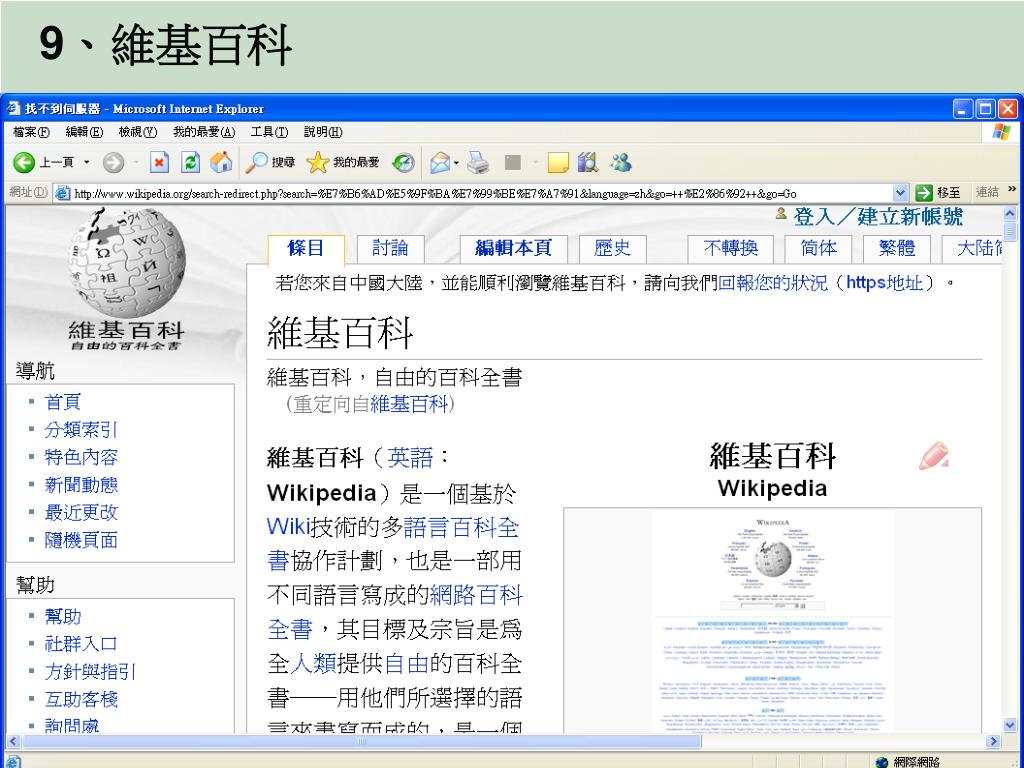This screenshot has height=768, width=1024.
Task: Stop loading with the red X icon
Action: (x=159, y=163)
